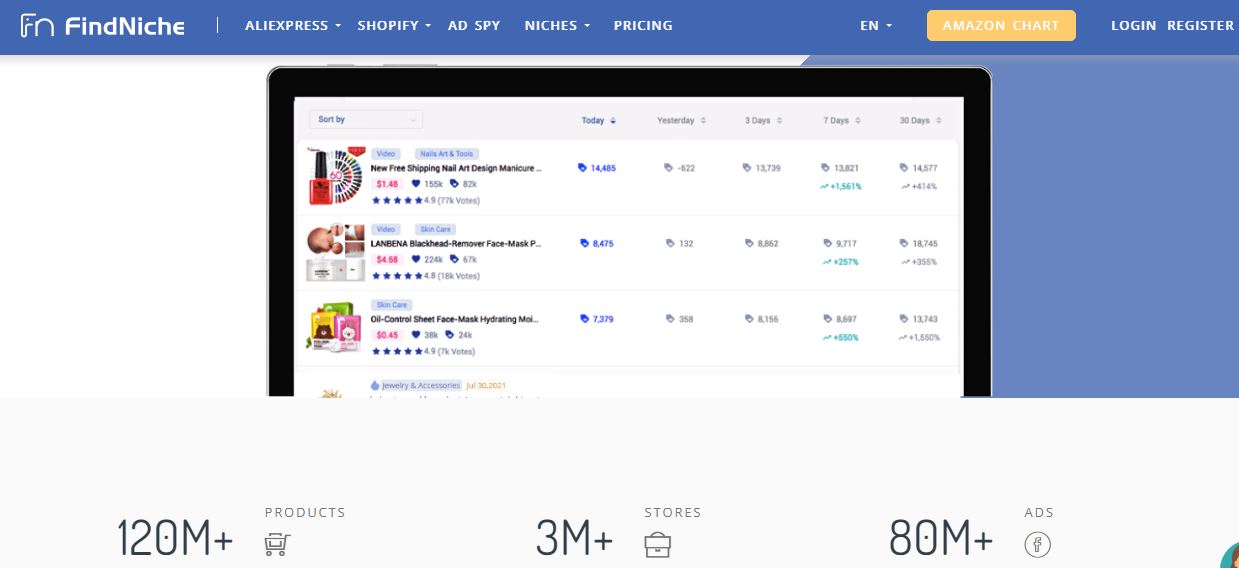The height and width of the screenshot is (568, 1239).
Task: Click the 3M+ stores figure
Action: (574, 538)
